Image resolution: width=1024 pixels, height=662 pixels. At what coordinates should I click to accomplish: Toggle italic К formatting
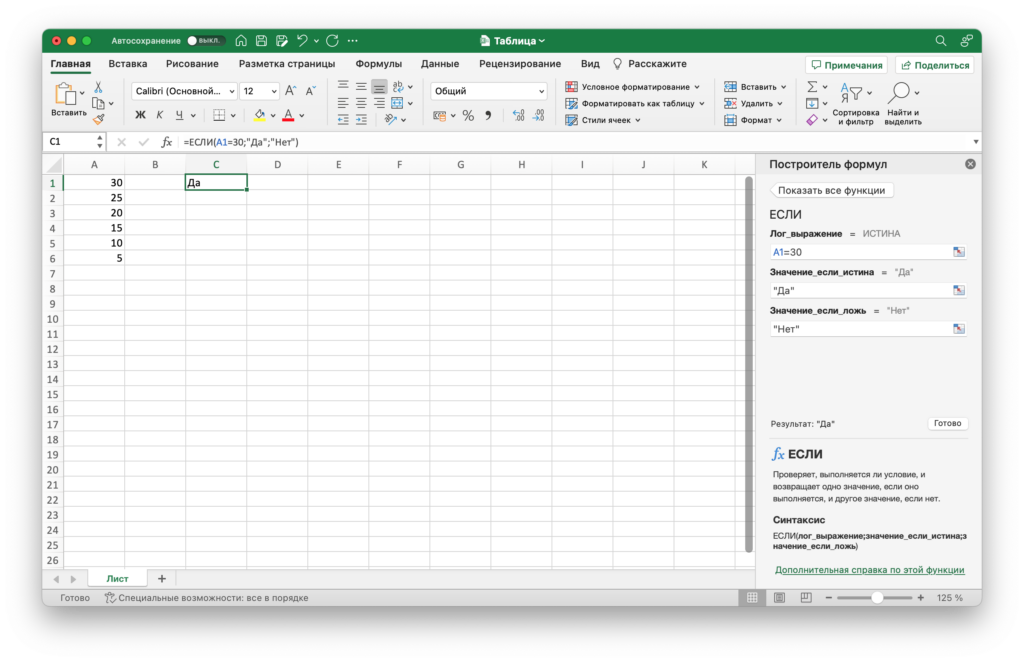point(159,116)
